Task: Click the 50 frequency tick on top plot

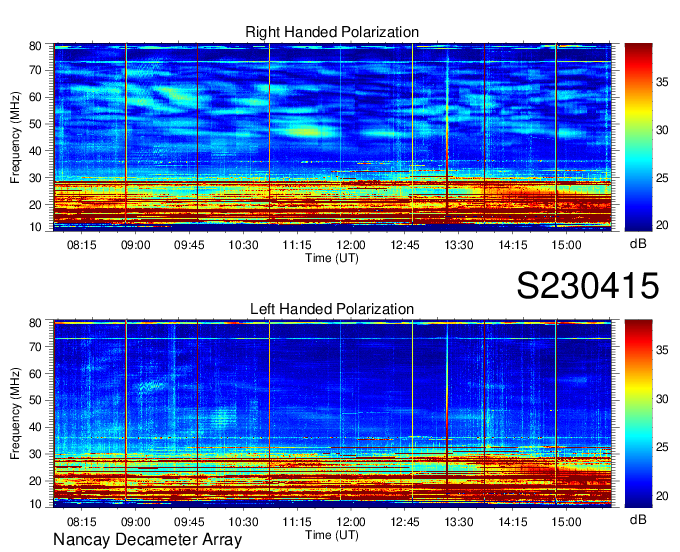Action: click(35, 124)
